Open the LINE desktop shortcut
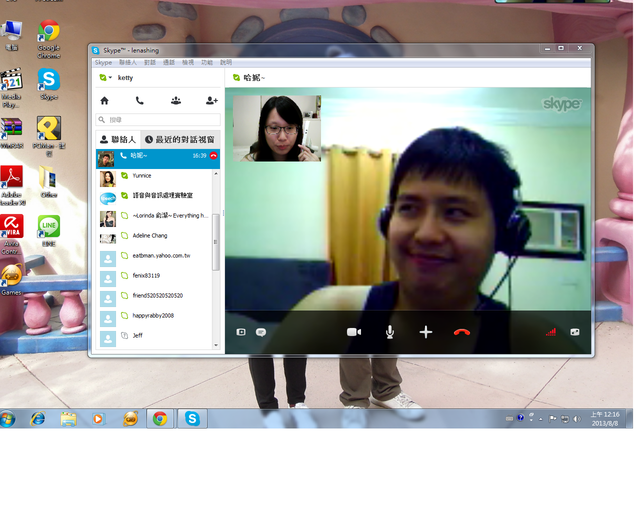This screenshot has height=512, width=640. [49, 231]
